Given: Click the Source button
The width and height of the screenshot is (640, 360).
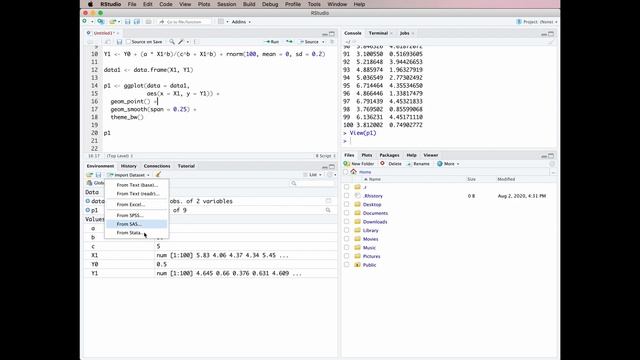Looking at the screenshot, I should pyautogui.click(x=309, y=42).
